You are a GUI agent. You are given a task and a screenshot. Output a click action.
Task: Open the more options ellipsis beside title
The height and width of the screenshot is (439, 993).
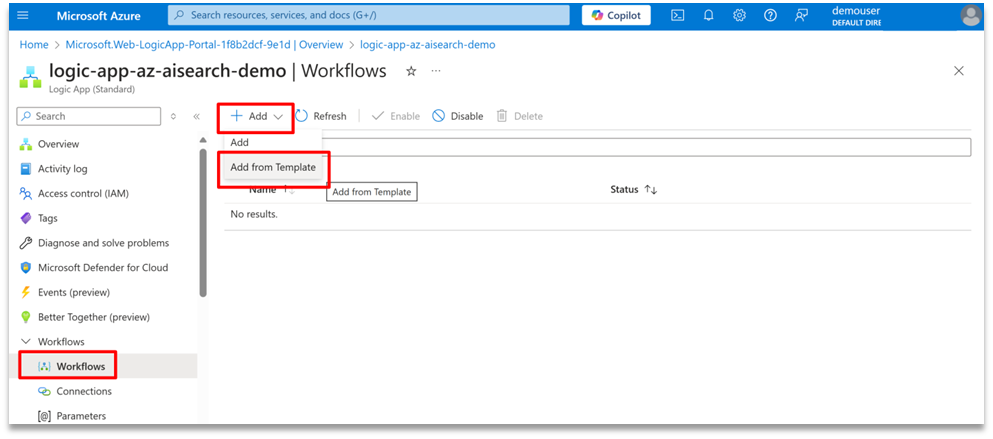click(436, 71)
